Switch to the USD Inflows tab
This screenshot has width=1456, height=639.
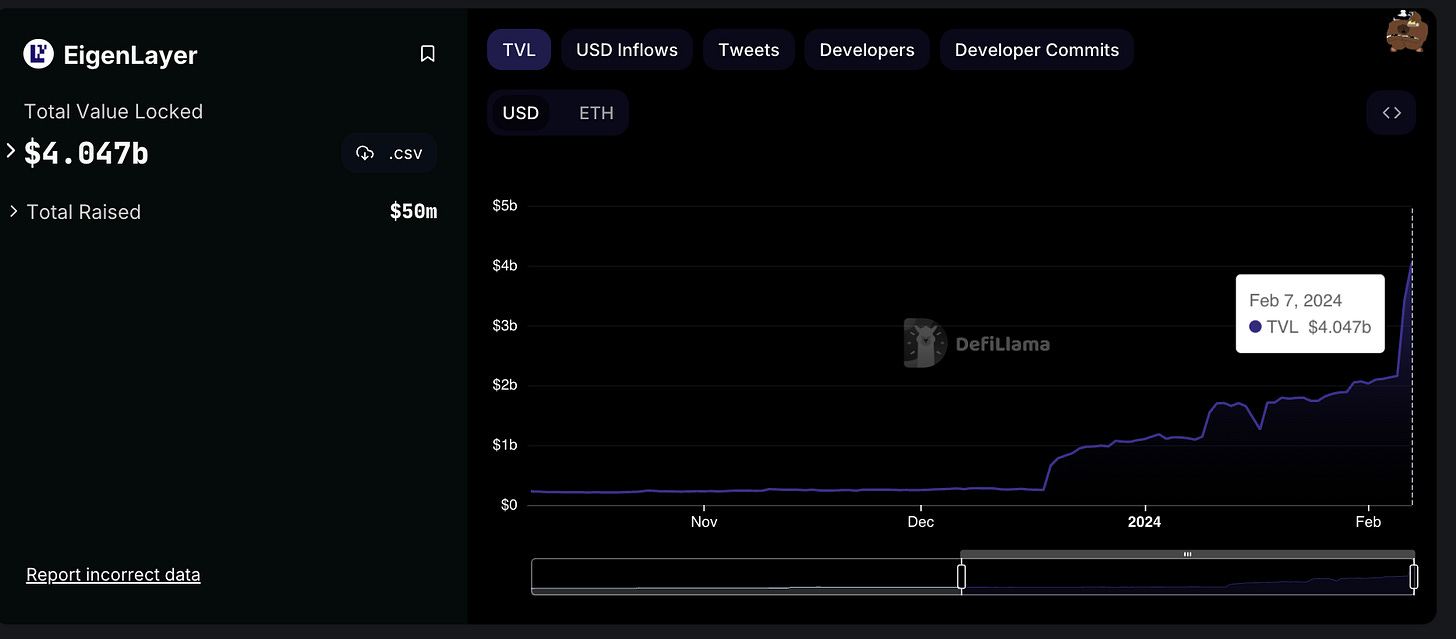(627, 49)
